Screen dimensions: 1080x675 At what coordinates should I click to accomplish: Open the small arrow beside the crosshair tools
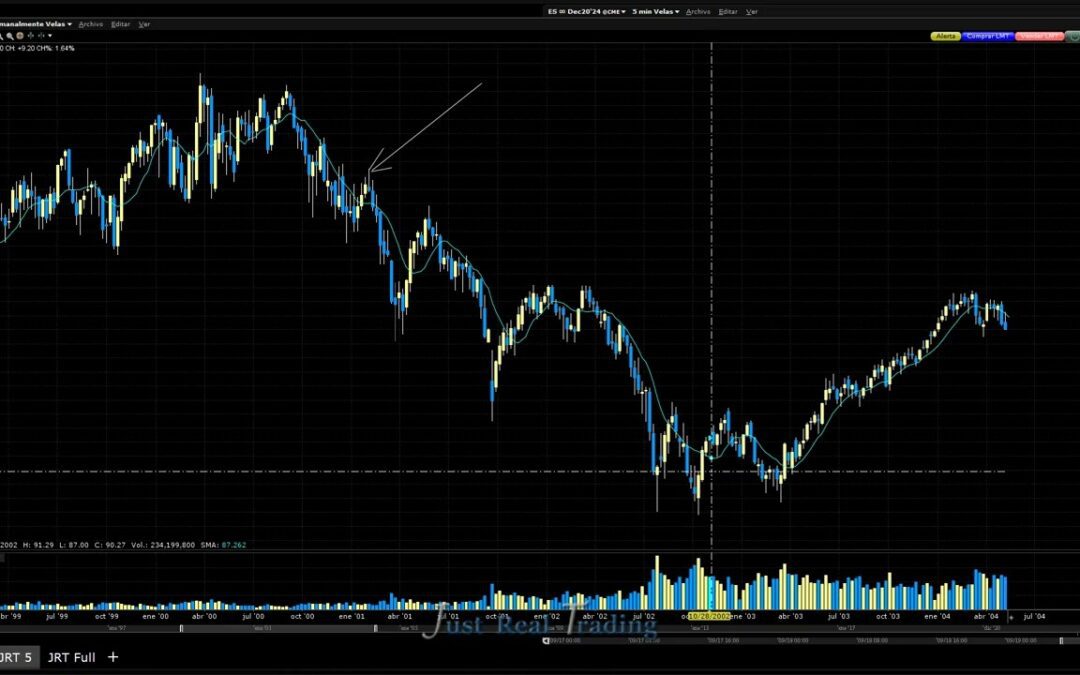click(50, 35)
